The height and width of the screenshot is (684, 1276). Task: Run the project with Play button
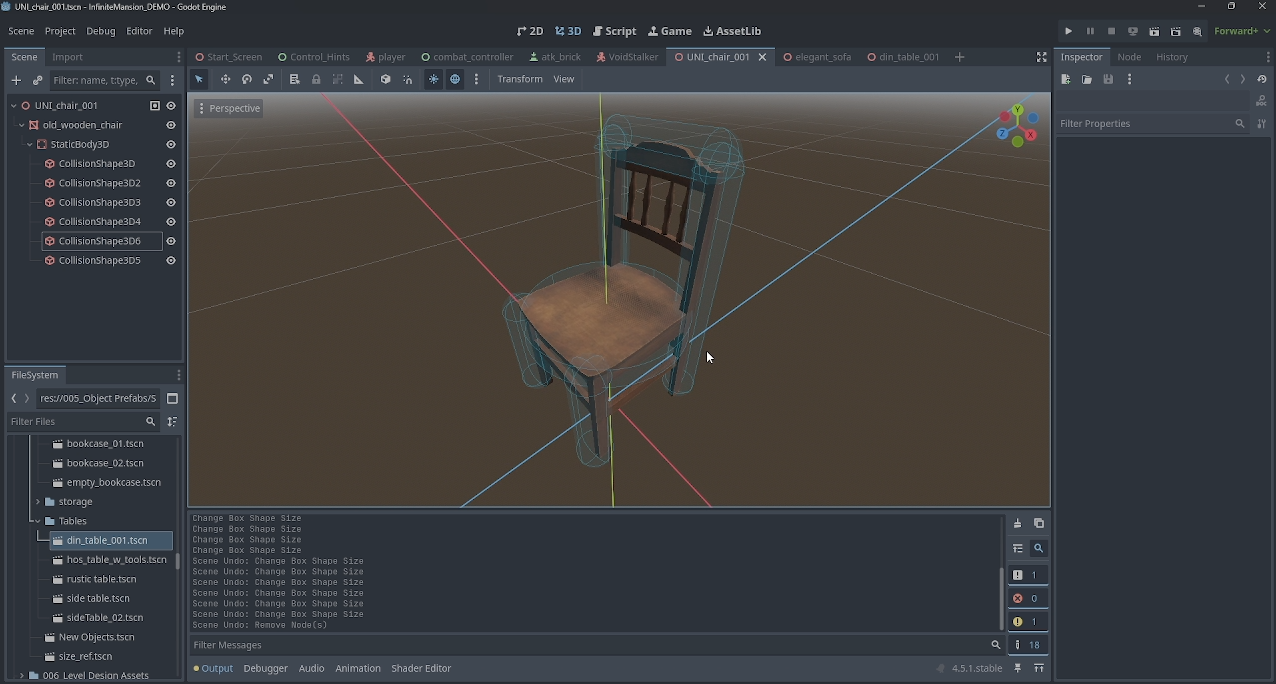(1068, 31)
